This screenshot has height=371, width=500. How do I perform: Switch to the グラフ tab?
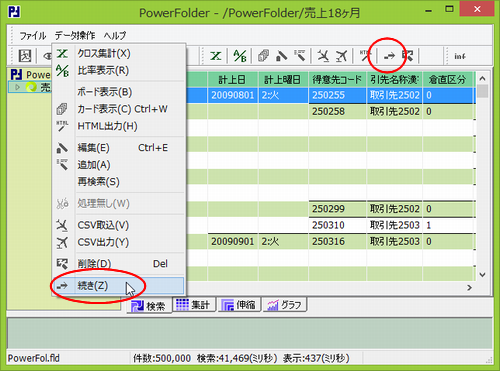285,305
